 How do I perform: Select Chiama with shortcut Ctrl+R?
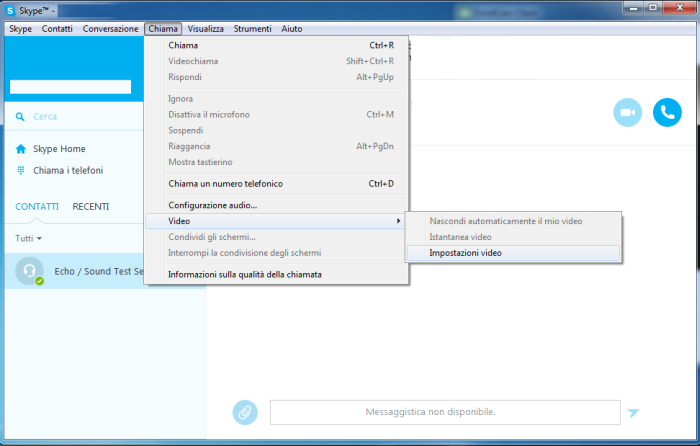[277, 45]
